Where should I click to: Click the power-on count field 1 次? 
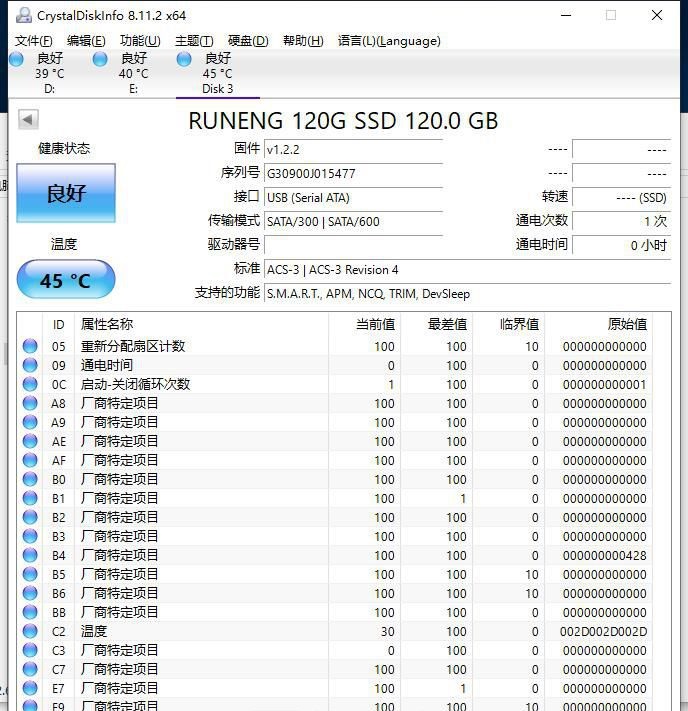click(621, 221)
